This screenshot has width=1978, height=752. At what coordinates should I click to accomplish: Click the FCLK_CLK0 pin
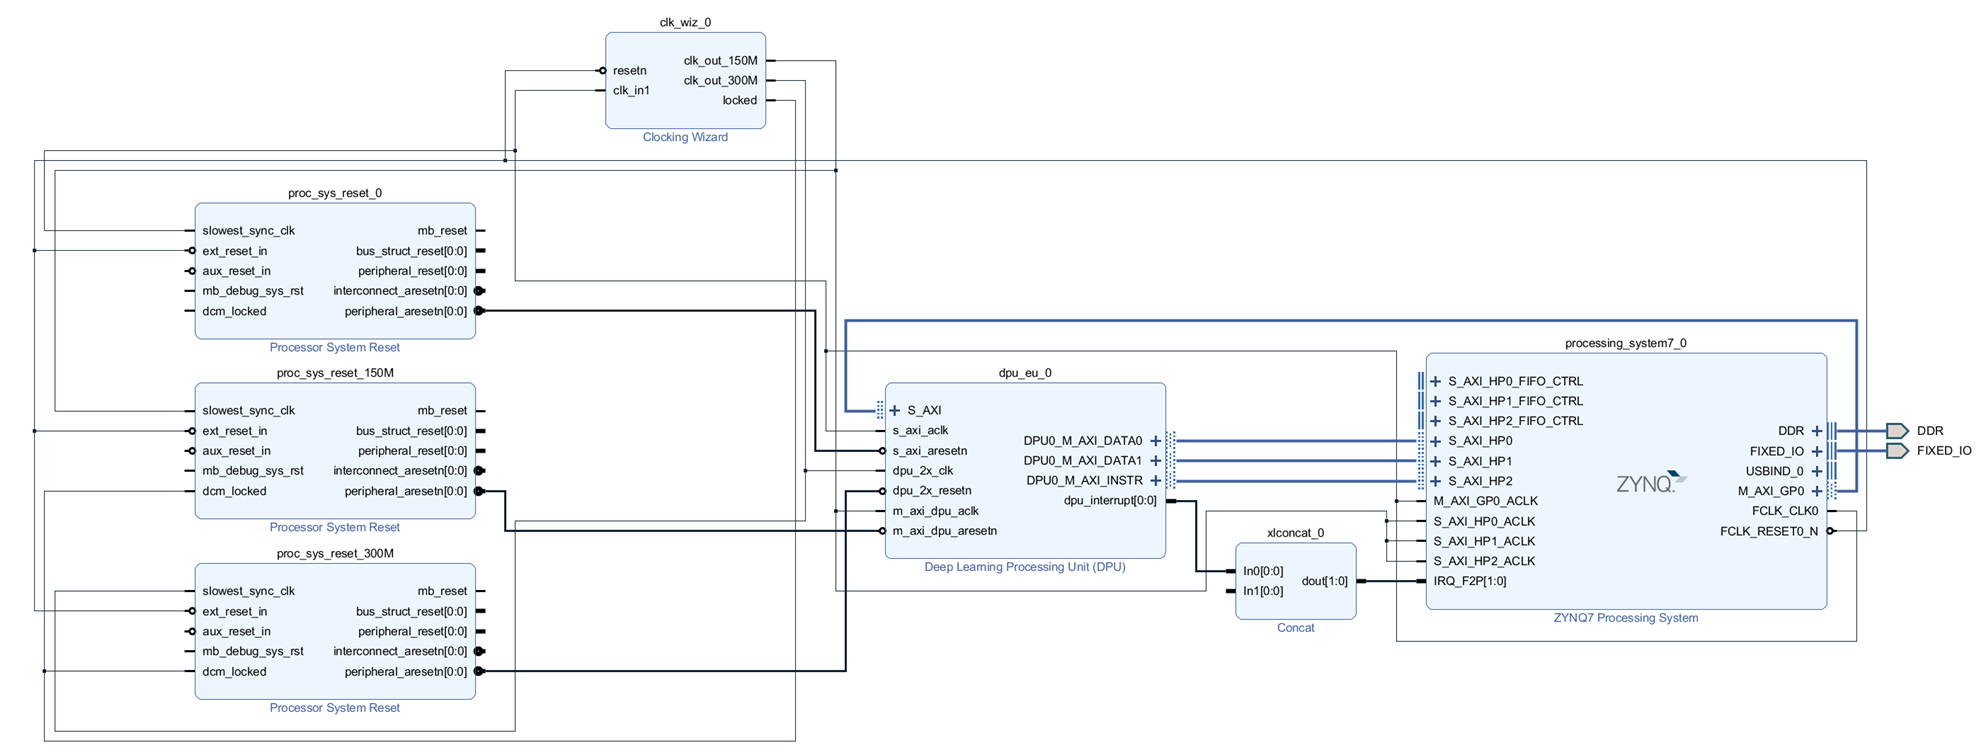1785,511
